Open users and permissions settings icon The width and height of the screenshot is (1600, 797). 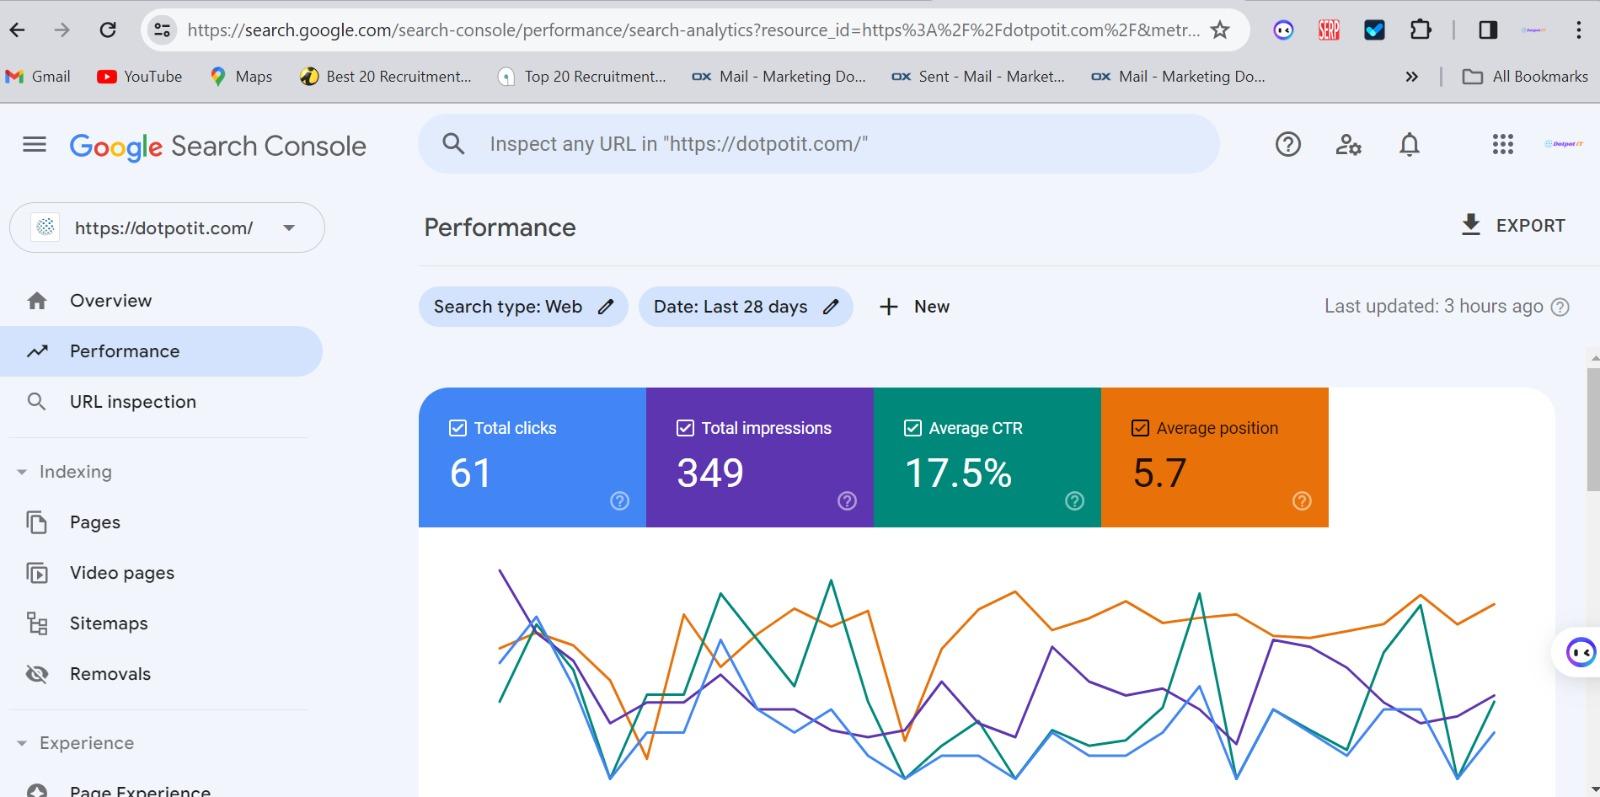(1348, 145)
